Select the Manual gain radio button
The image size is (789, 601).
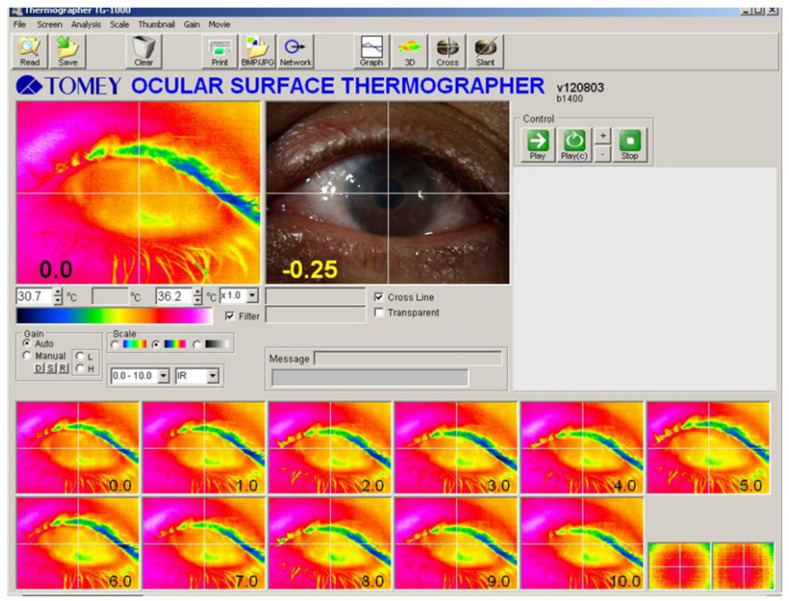coord(27,355)
